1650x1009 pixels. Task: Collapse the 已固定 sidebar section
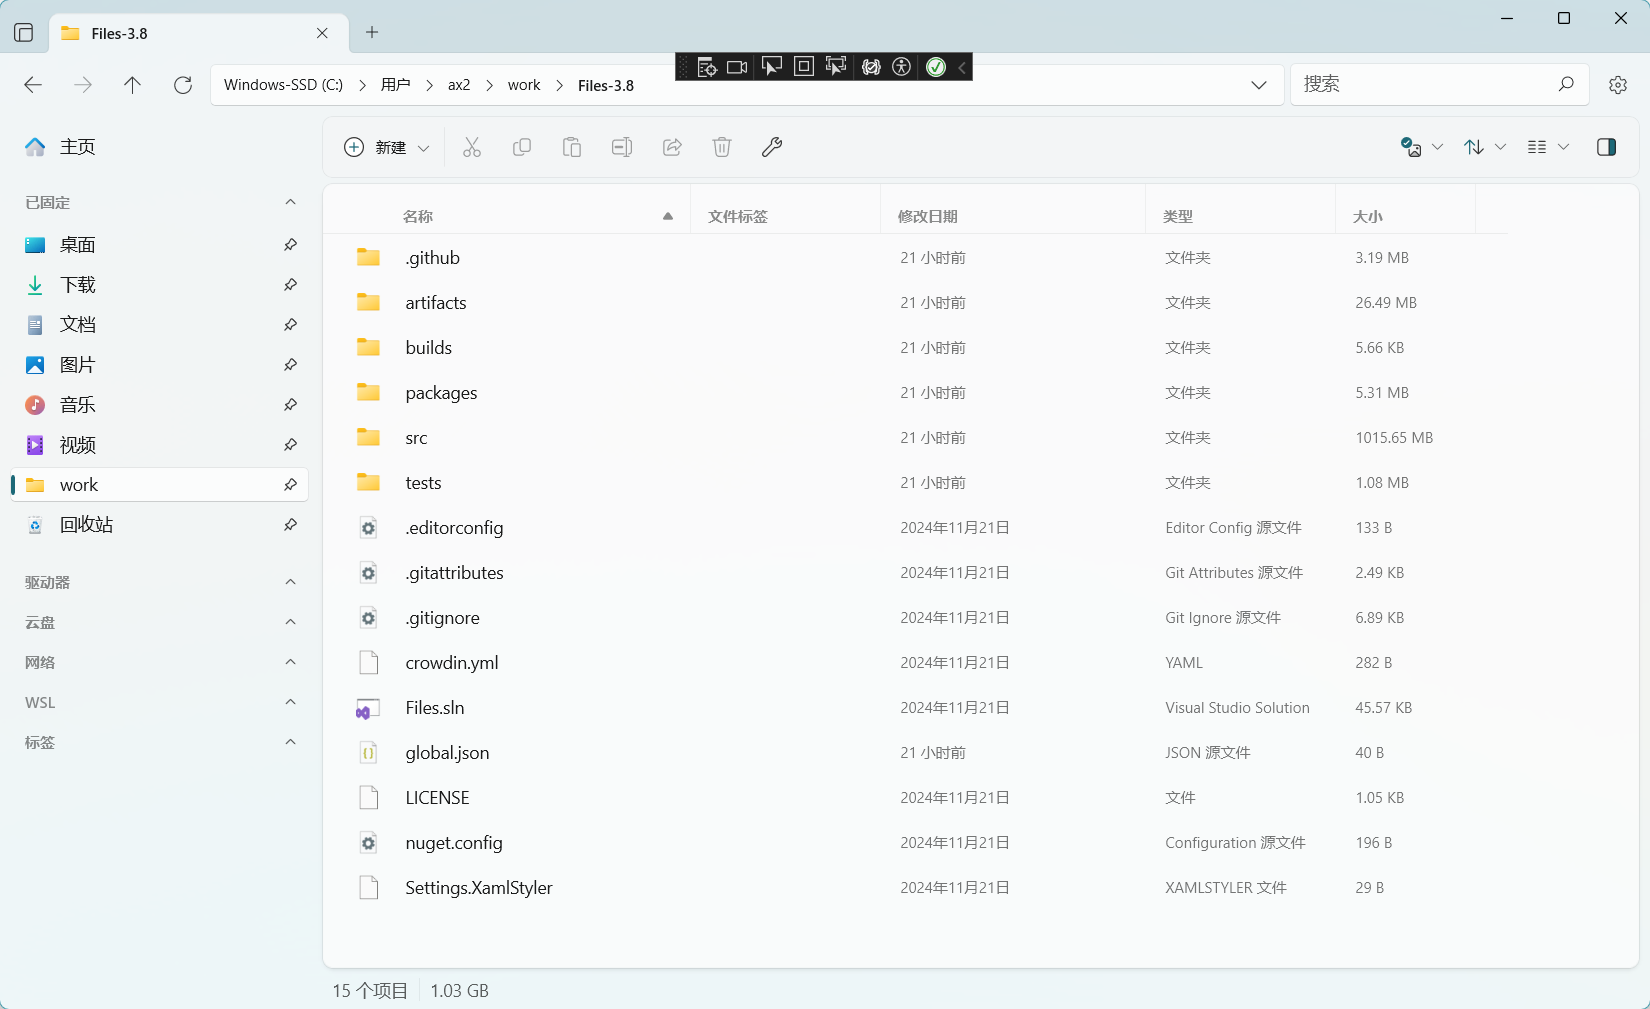(x=290, y=202)
